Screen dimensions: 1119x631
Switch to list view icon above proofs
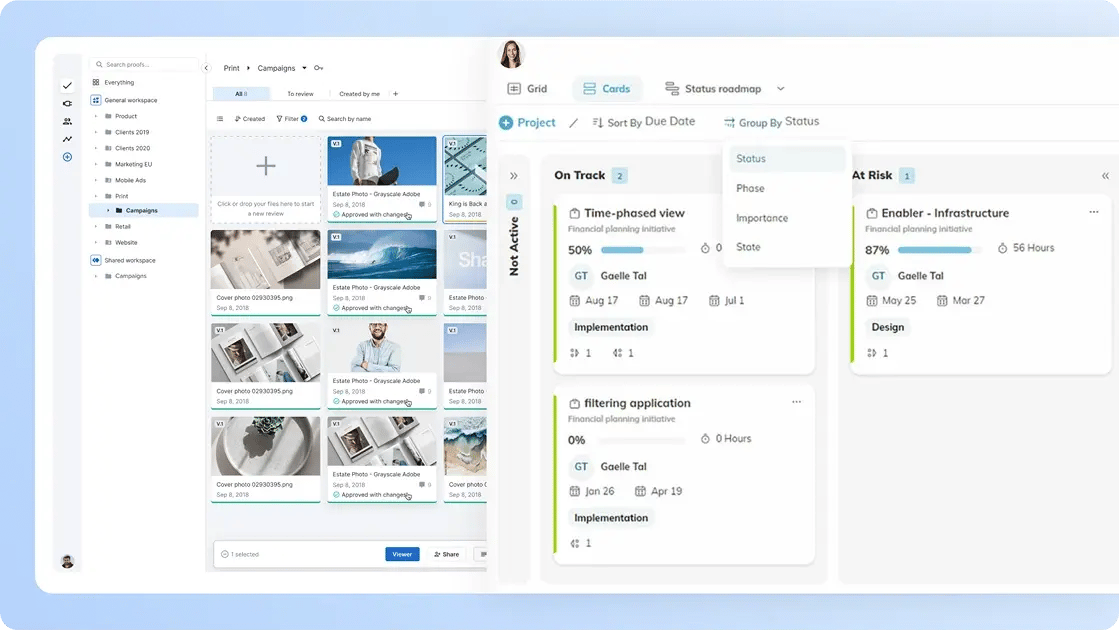220,119
